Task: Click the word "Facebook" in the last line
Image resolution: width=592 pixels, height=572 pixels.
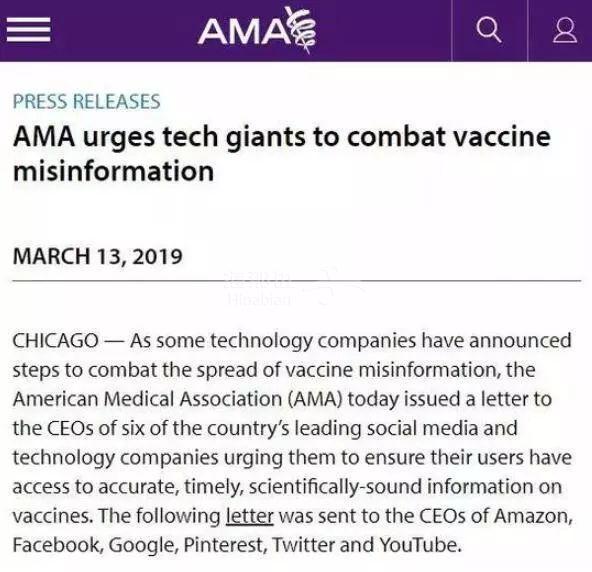Action: 58,545
